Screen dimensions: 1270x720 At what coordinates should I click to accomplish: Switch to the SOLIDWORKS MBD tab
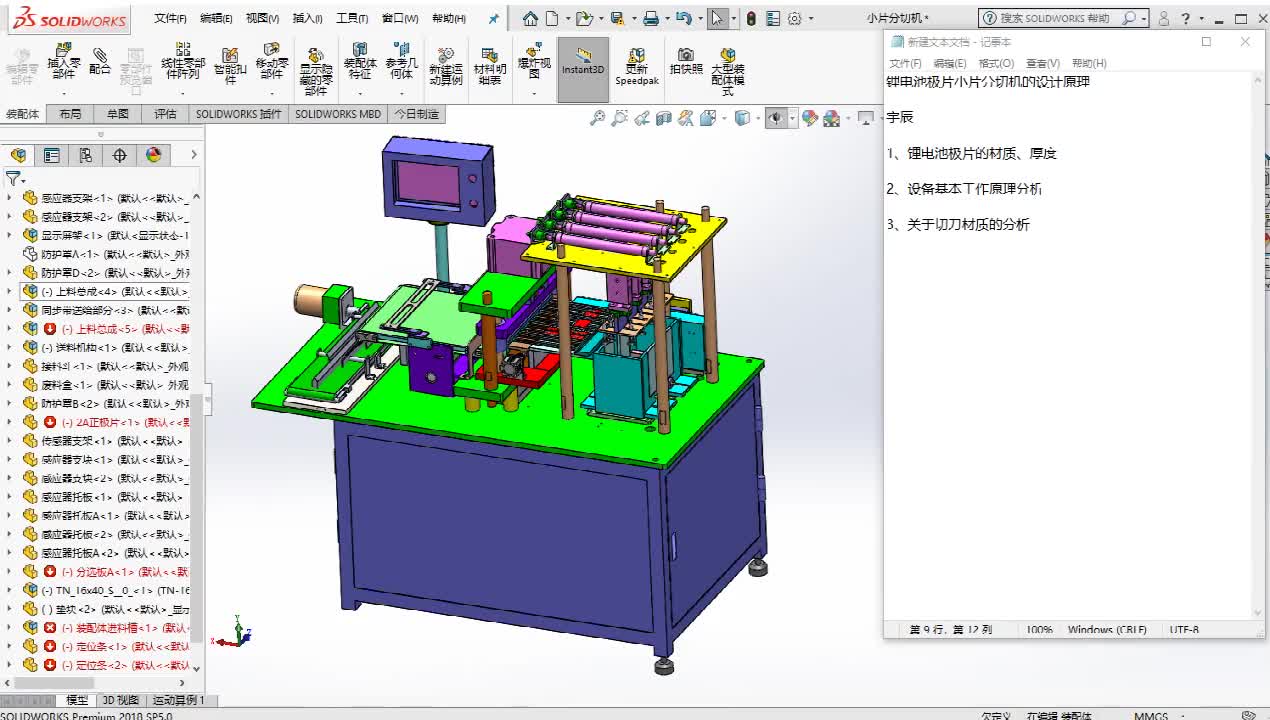pos(338,114)
